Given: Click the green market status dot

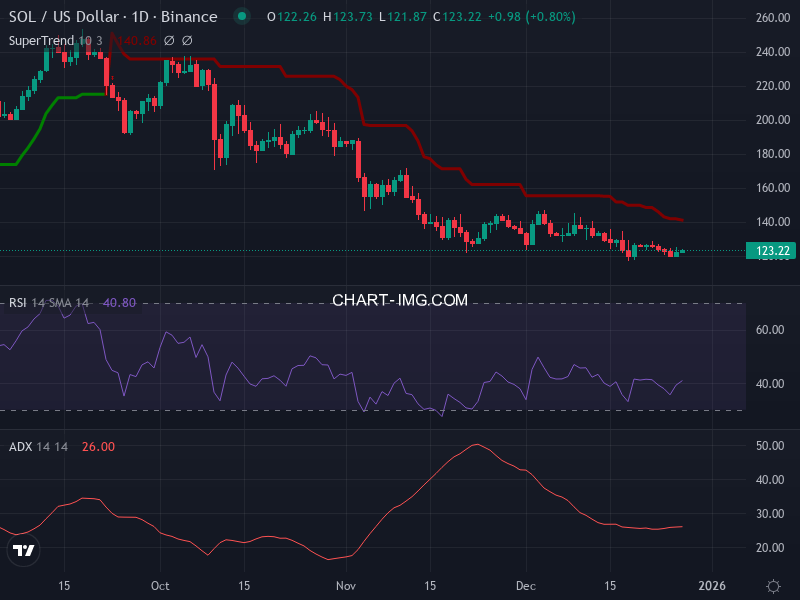Looking at the screenshot, I should [241, 17].
